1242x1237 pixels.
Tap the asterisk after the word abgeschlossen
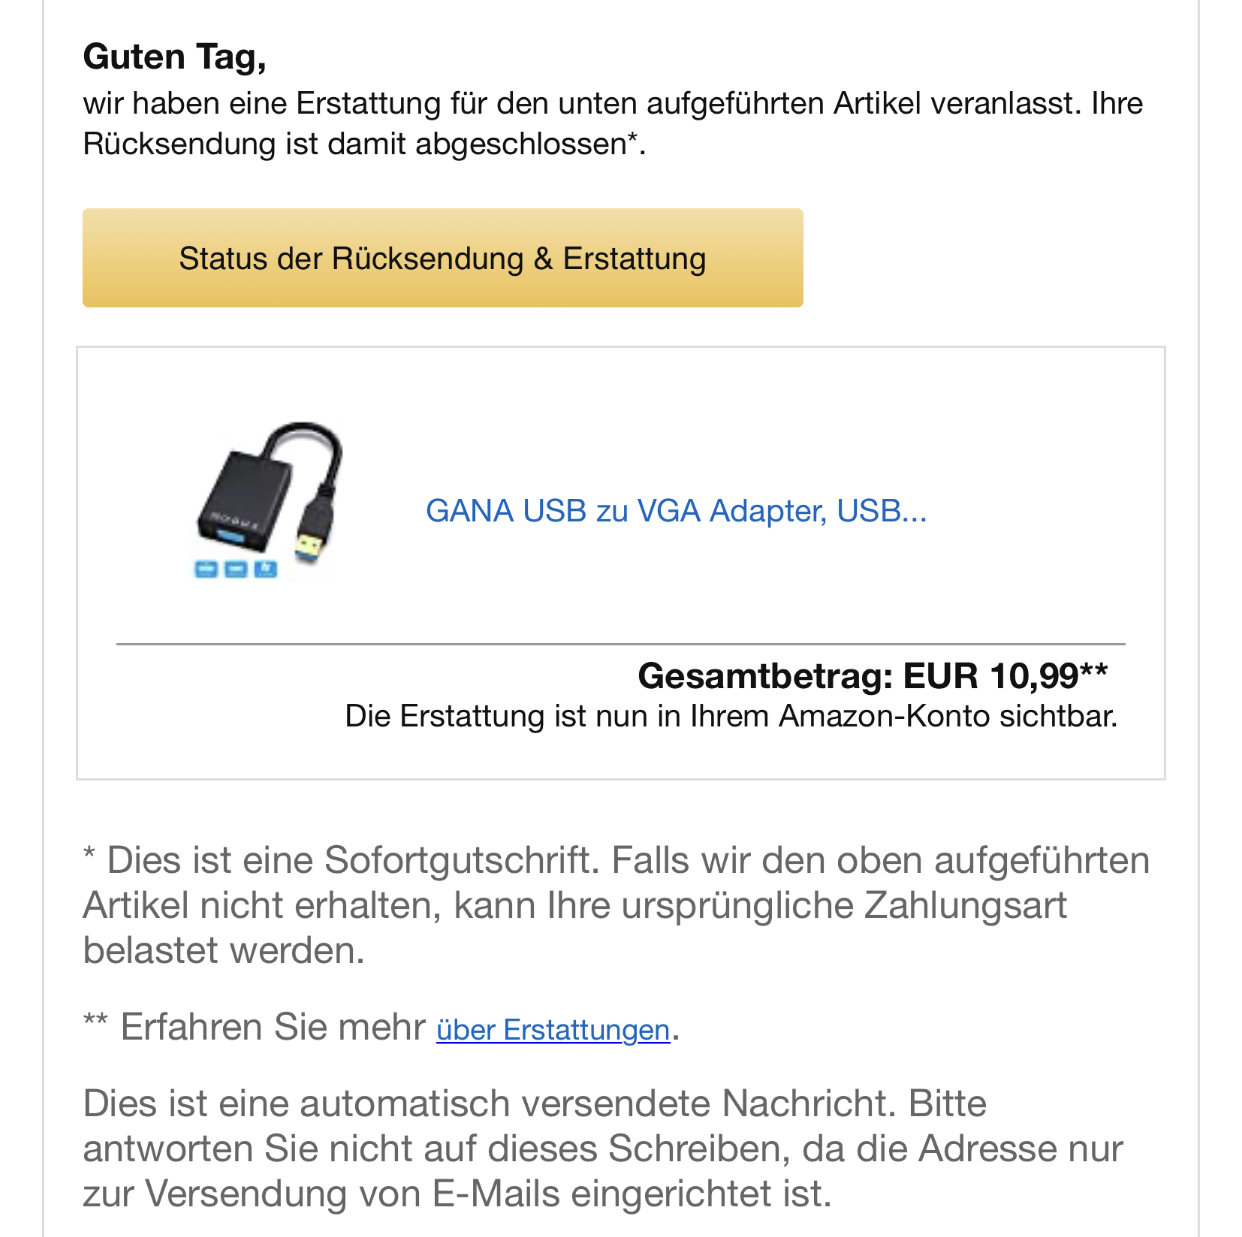click(632, 138)
